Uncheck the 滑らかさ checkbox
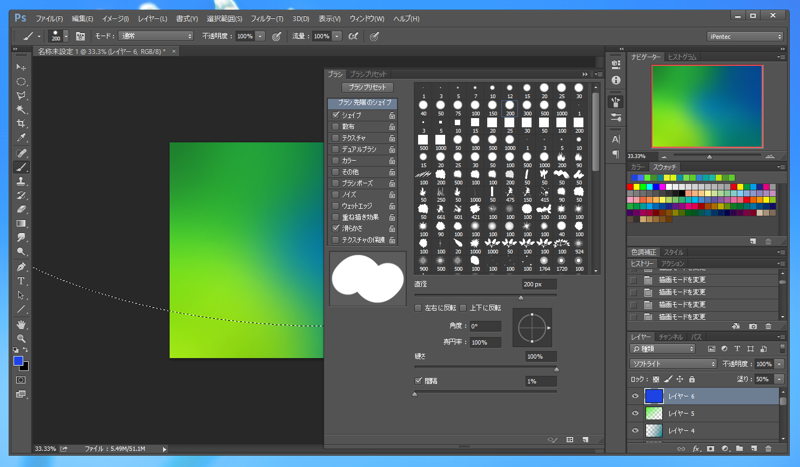This screenshot has height=467, width=800. pos(336,228)
